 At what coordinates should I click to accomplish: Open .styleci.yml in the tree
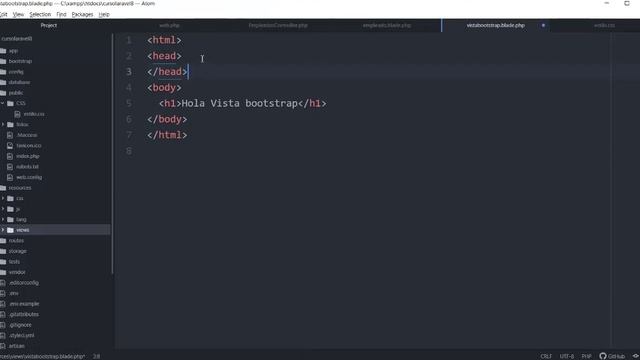[22, 336]
